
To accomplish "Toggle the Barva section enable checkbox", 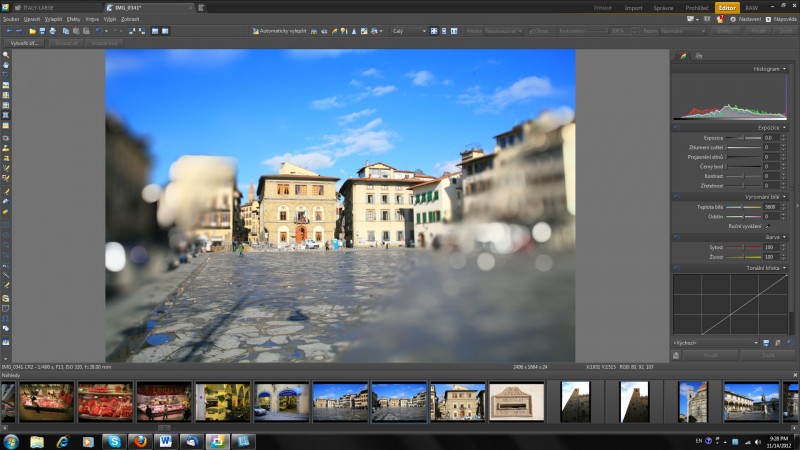I will click(x=677, y=237).
